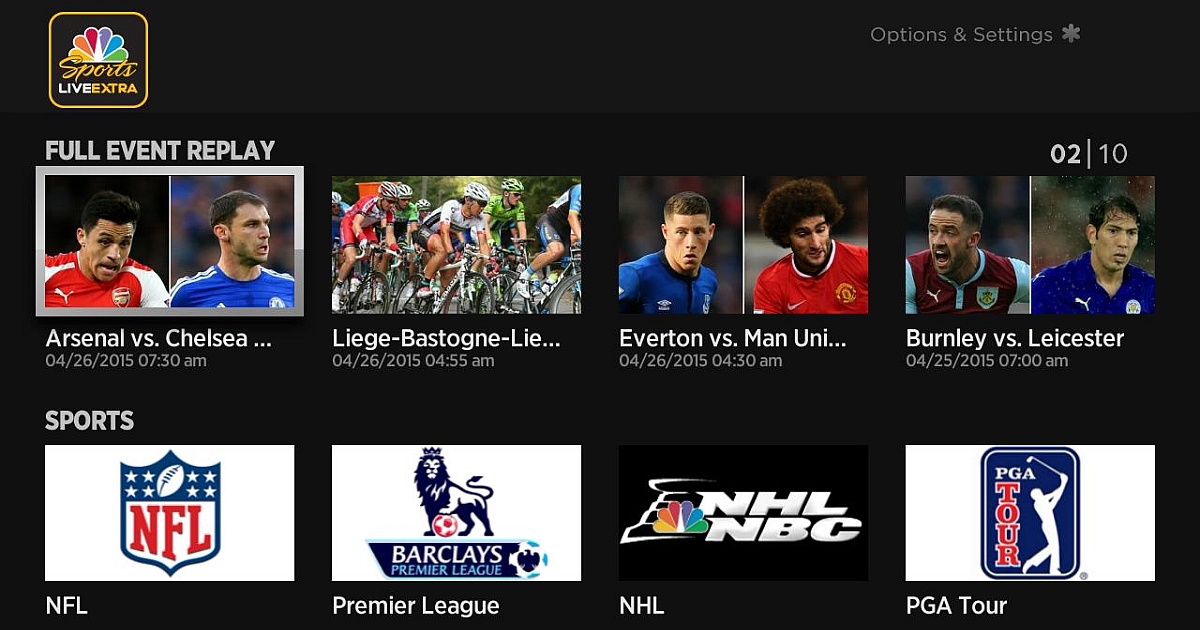Open Options & Settings text
Screen dimensions: 1200x630
[962, 35]
